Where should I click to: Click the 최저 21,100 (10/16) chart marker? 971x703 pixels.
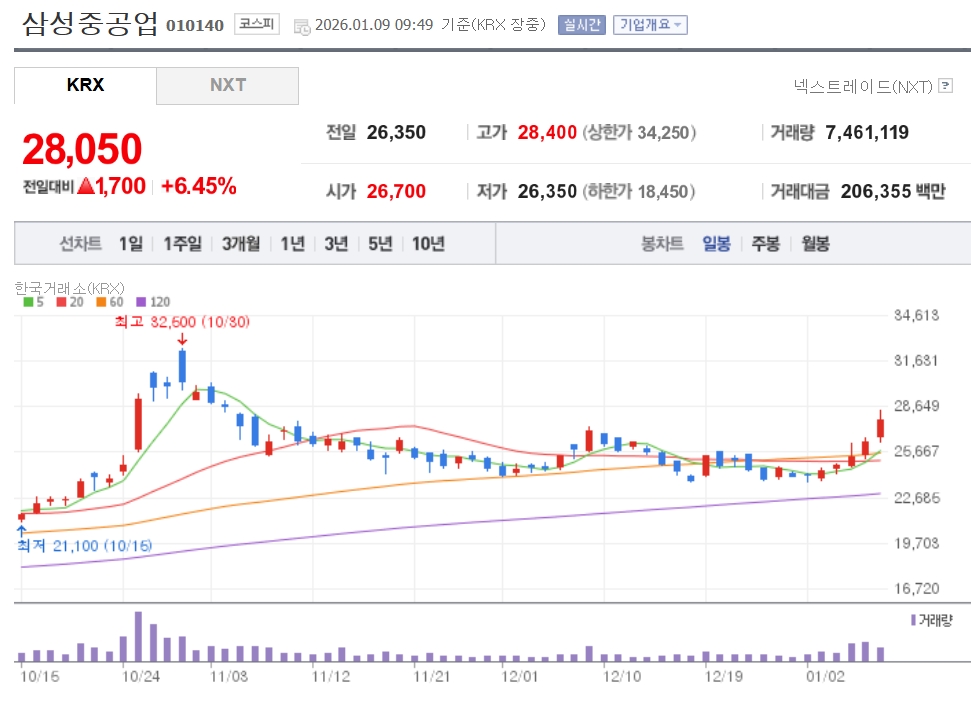point(84,546)
